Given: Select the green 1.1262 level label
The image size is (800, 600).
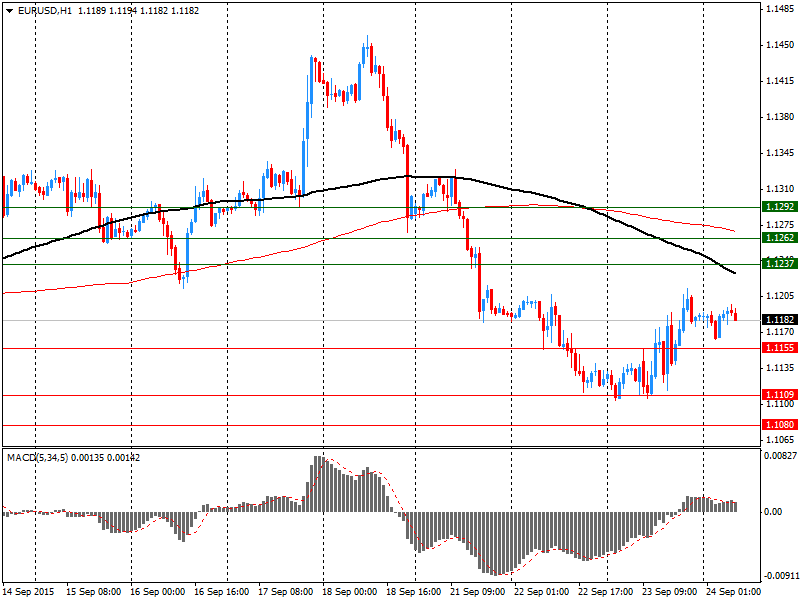Looking at the screenshot, I should [780, 238].
